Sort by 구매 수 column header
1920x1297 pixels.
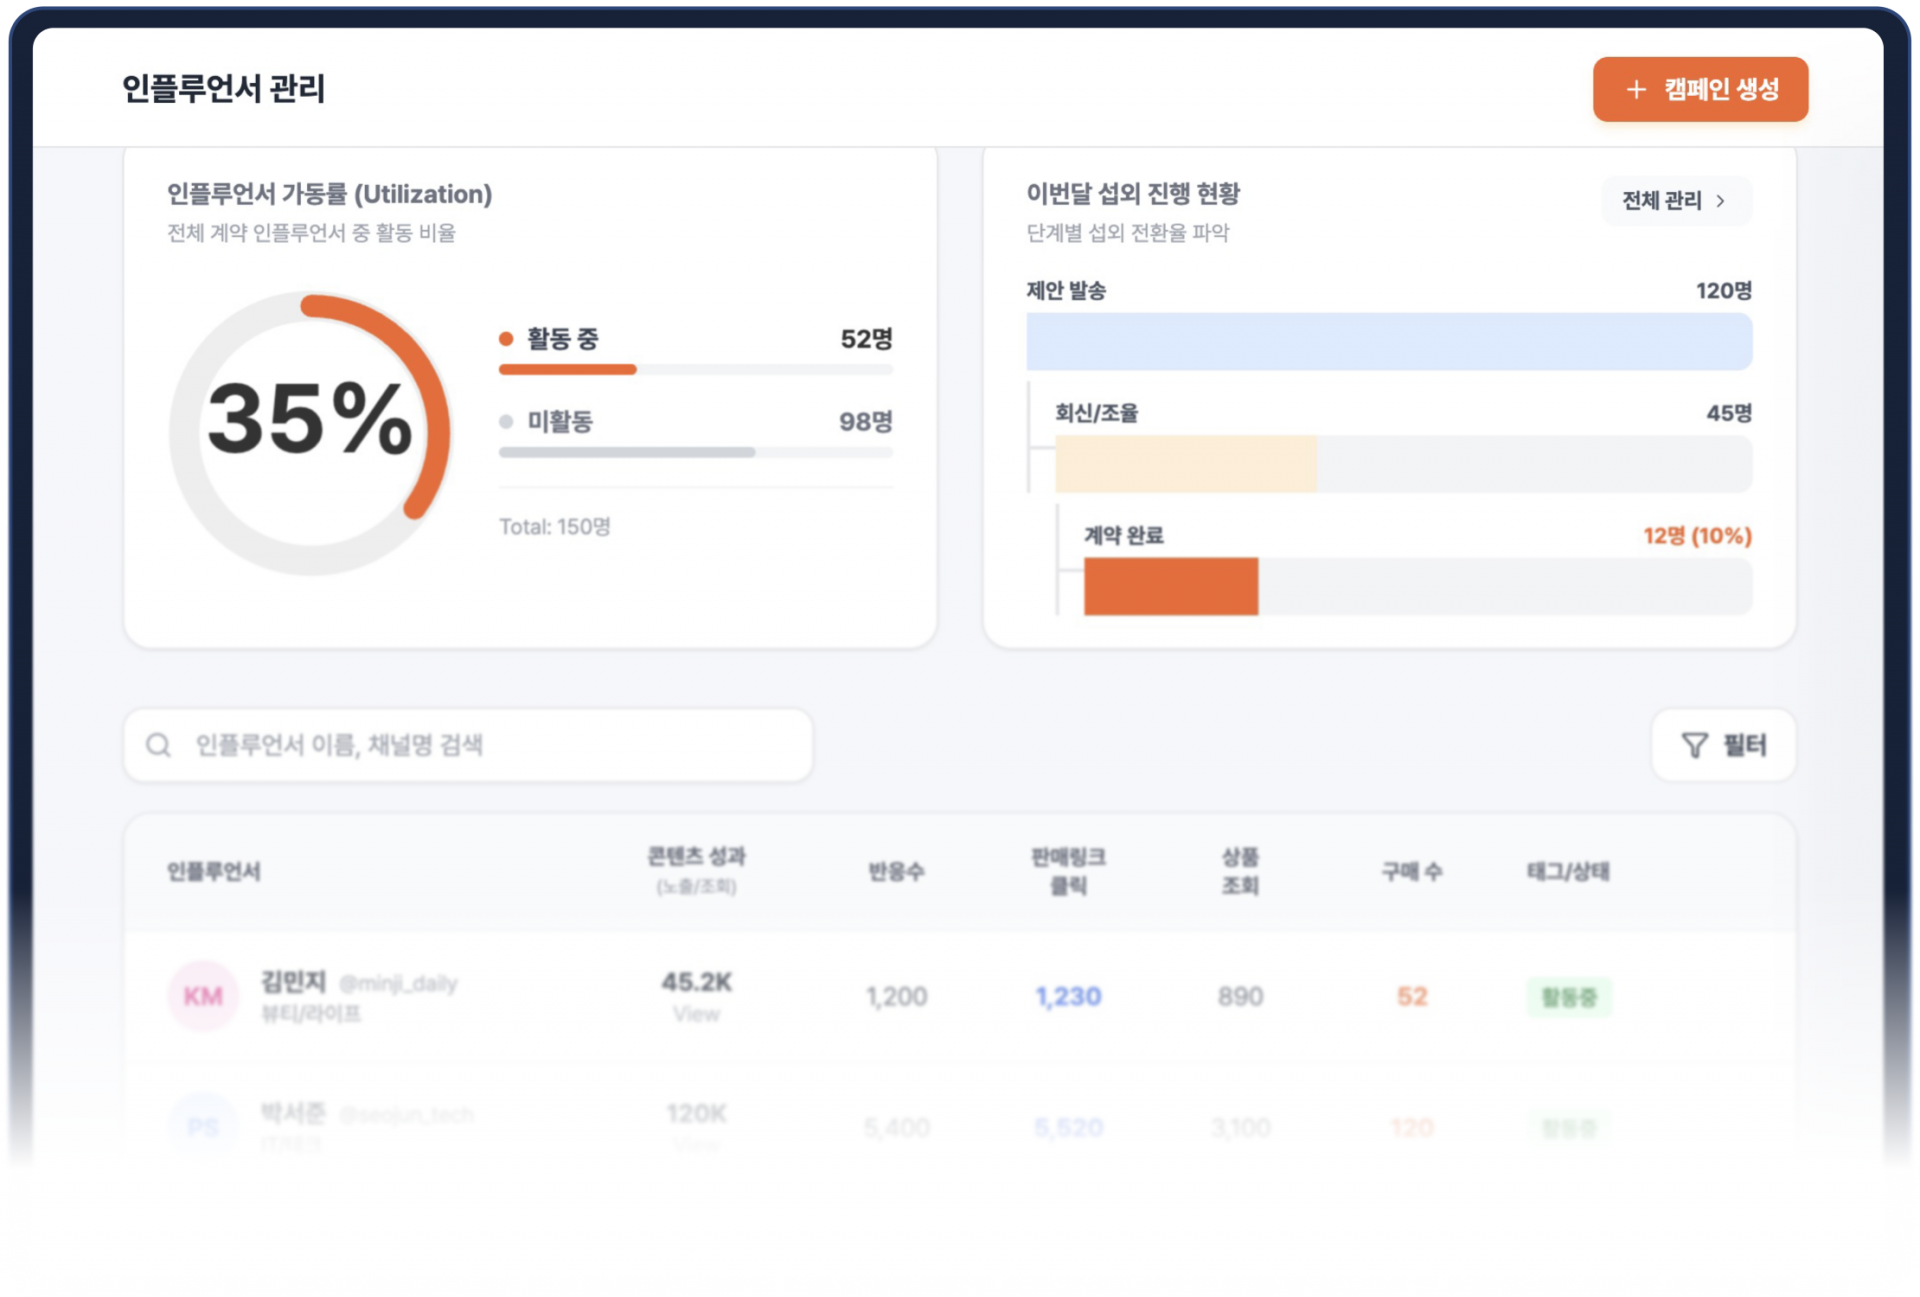1411,871
